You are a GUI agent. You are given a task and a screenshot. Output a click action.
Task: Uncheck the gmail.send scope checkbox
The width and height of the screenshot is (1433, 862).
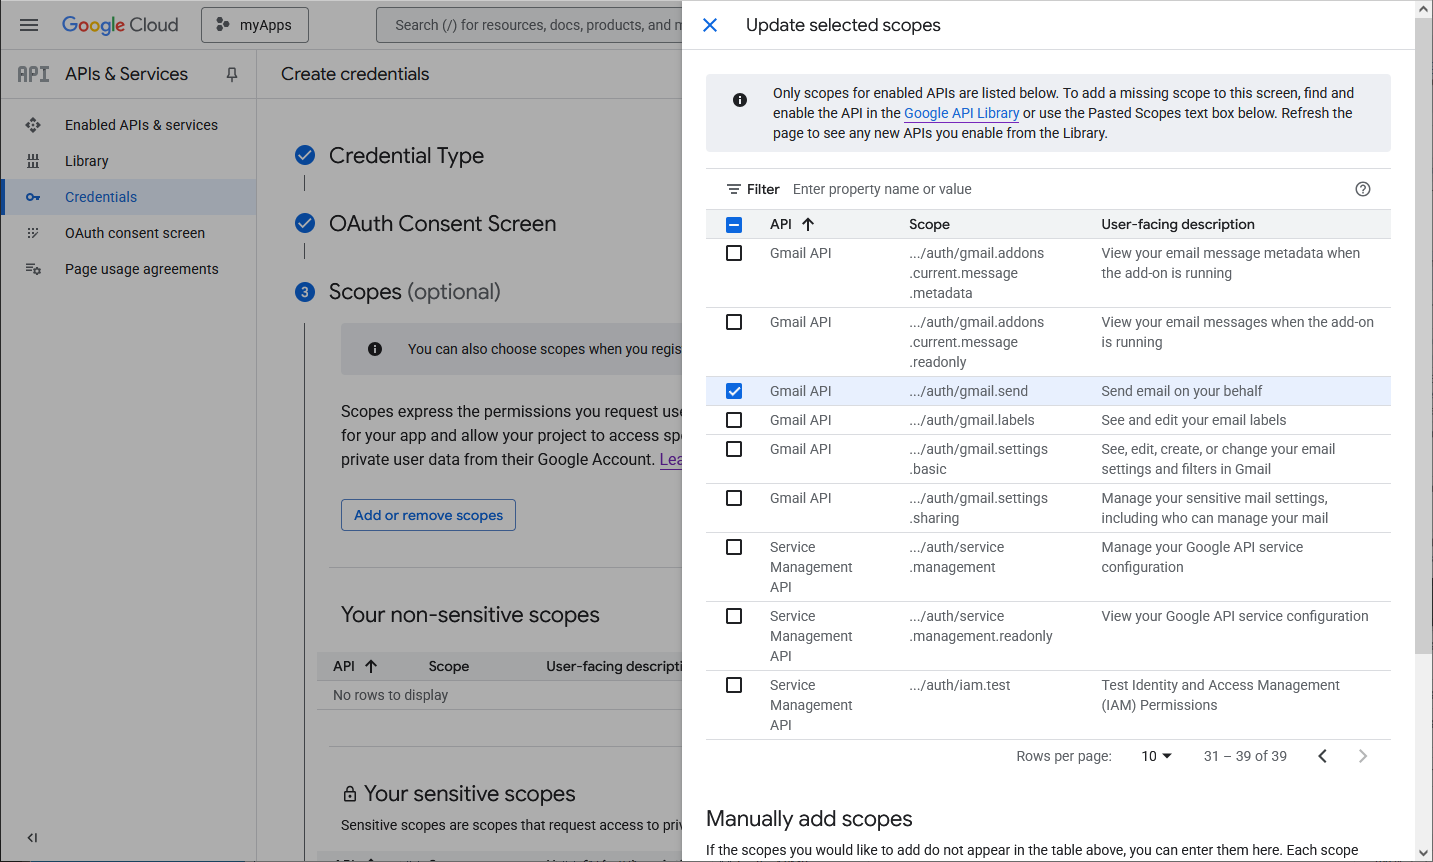[x=734, y=391]
